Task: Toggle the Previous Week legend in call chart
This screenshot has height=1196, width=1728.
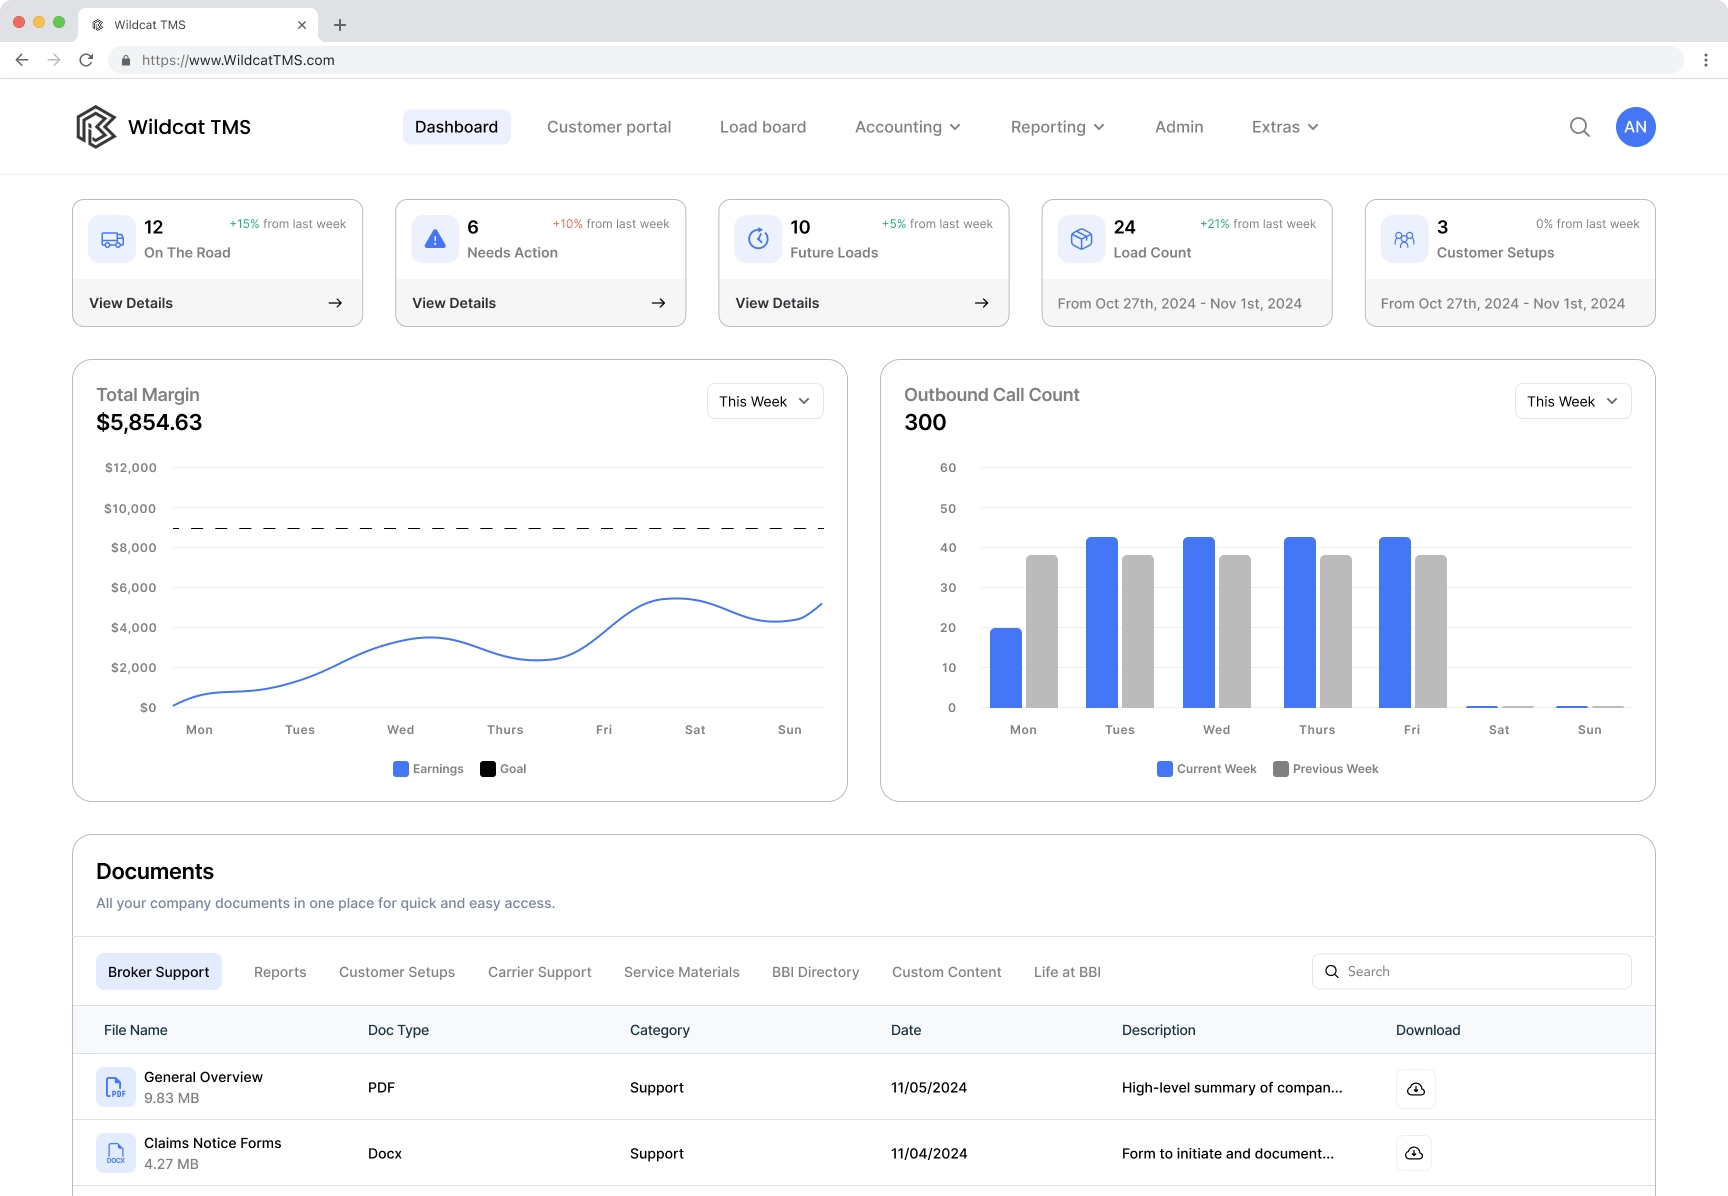Action: pos(1326,768)
